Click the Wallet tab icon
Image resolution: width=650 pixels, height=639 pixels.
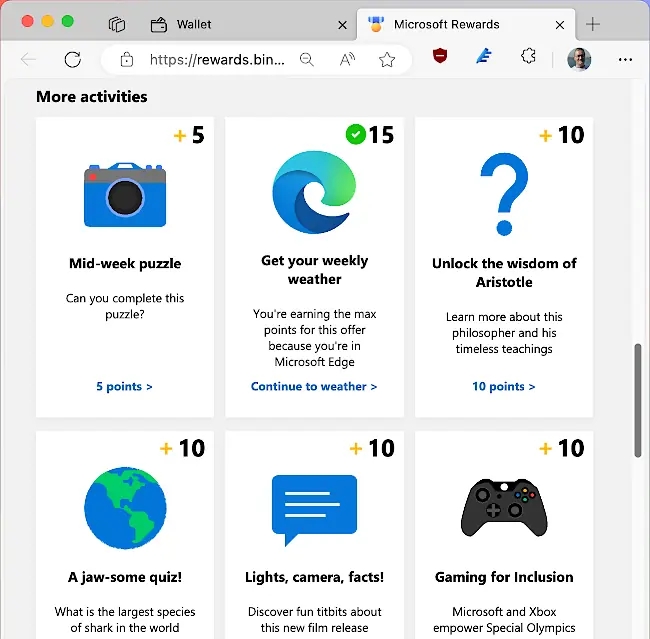pos(159,25)
